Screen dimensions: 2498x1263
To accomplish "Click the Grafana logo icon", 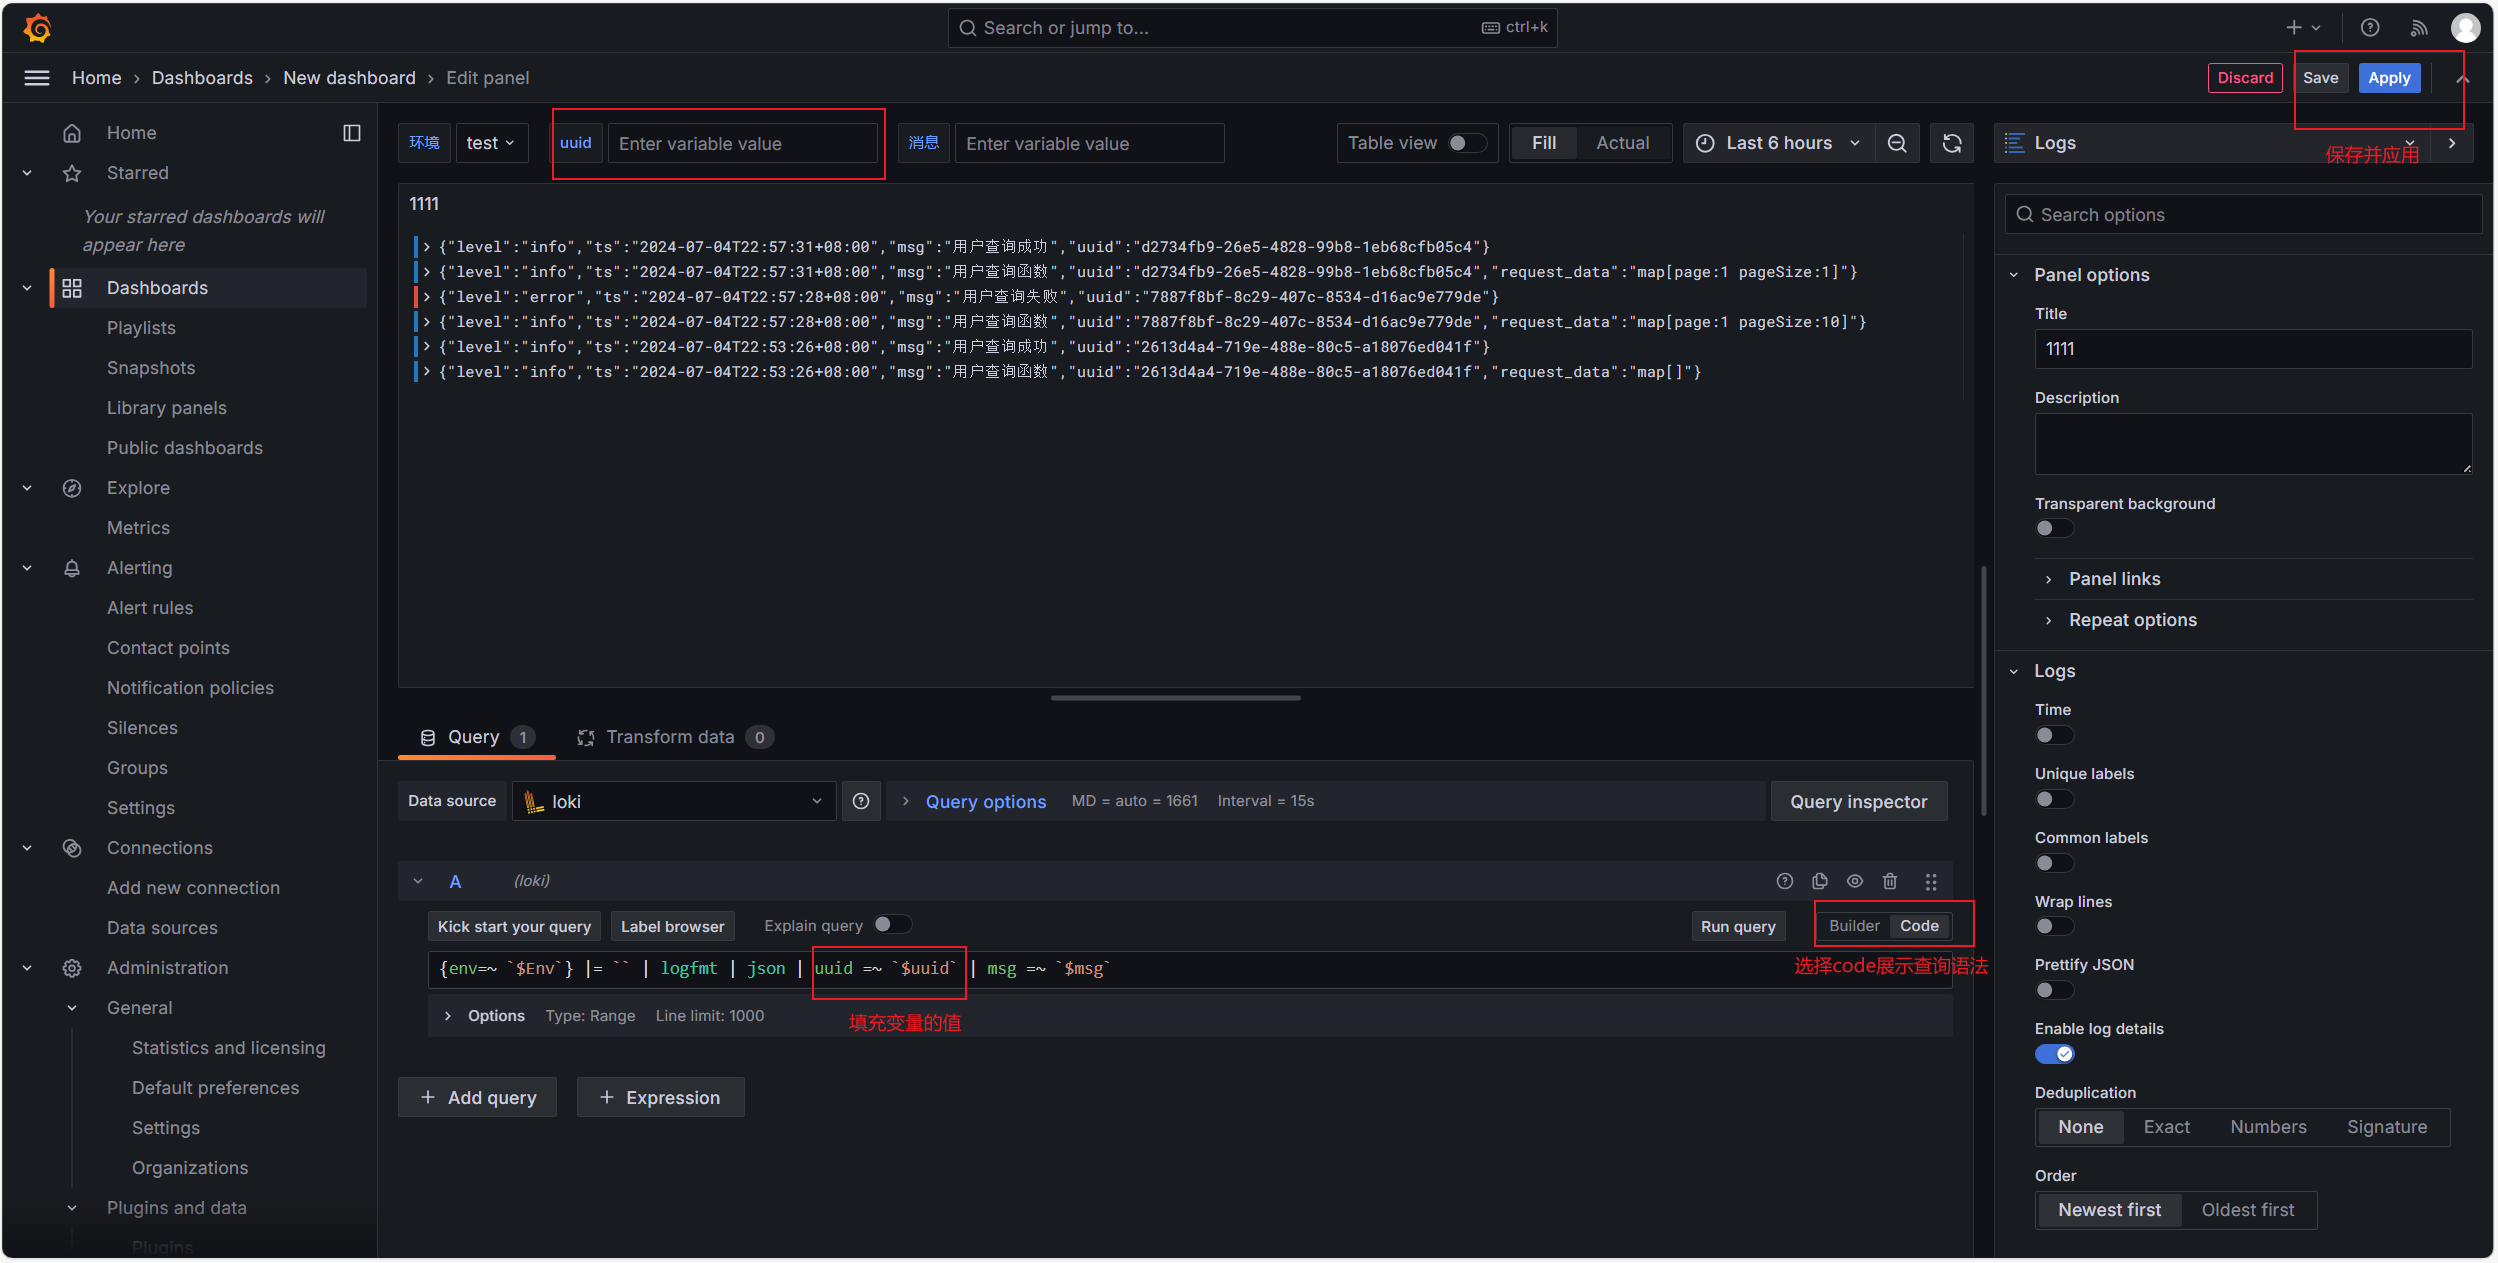I will pyautogui.click(x=37, y=28).
